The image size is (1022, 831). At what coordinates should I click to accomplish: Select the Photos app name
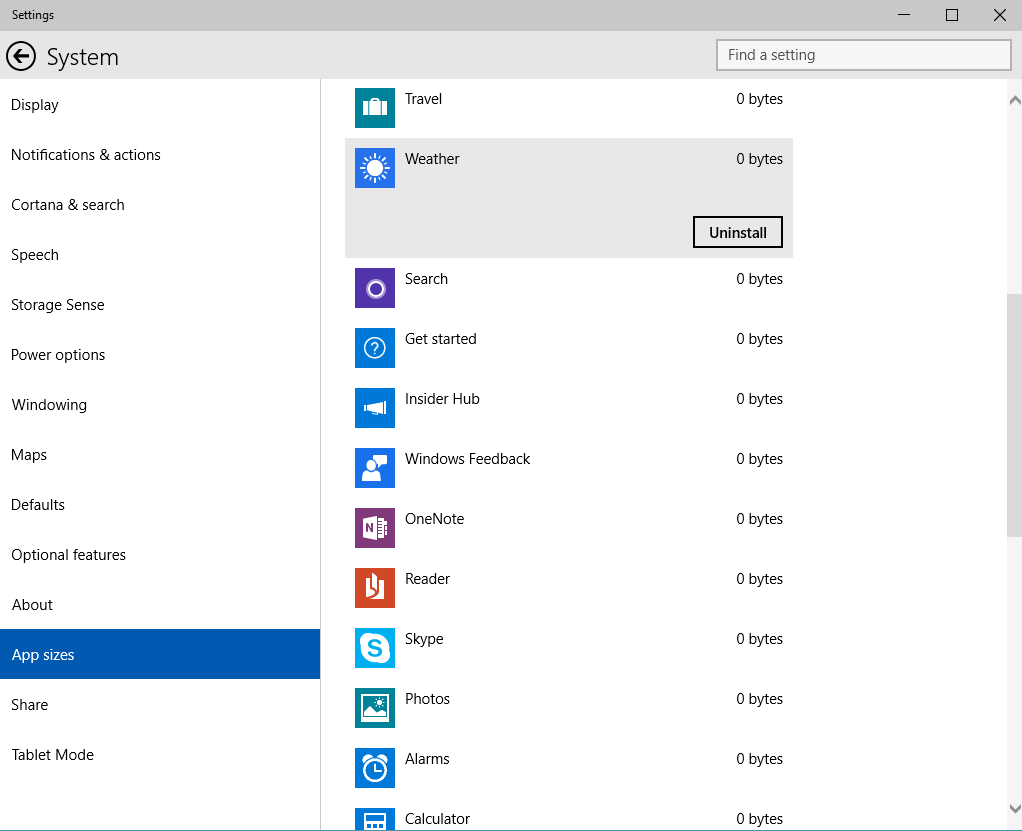coord(427,699)
